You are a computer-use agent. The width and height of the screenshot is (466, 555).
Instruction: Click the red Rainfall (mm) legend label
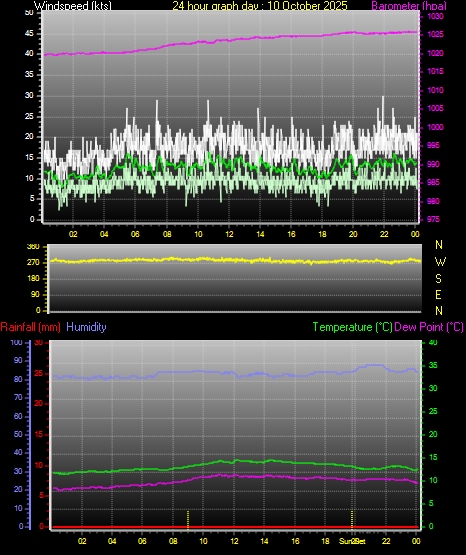click(30, 327)
